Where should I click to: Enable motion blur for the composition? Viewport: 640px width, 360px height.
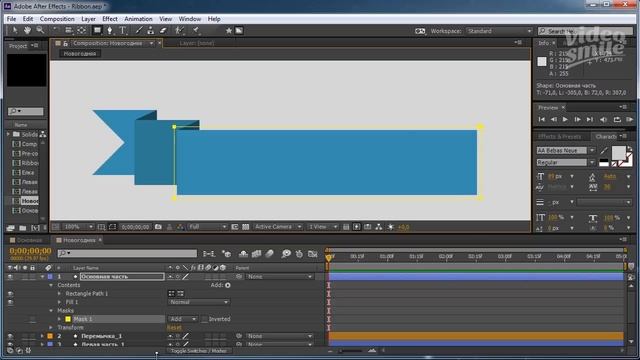269,254
